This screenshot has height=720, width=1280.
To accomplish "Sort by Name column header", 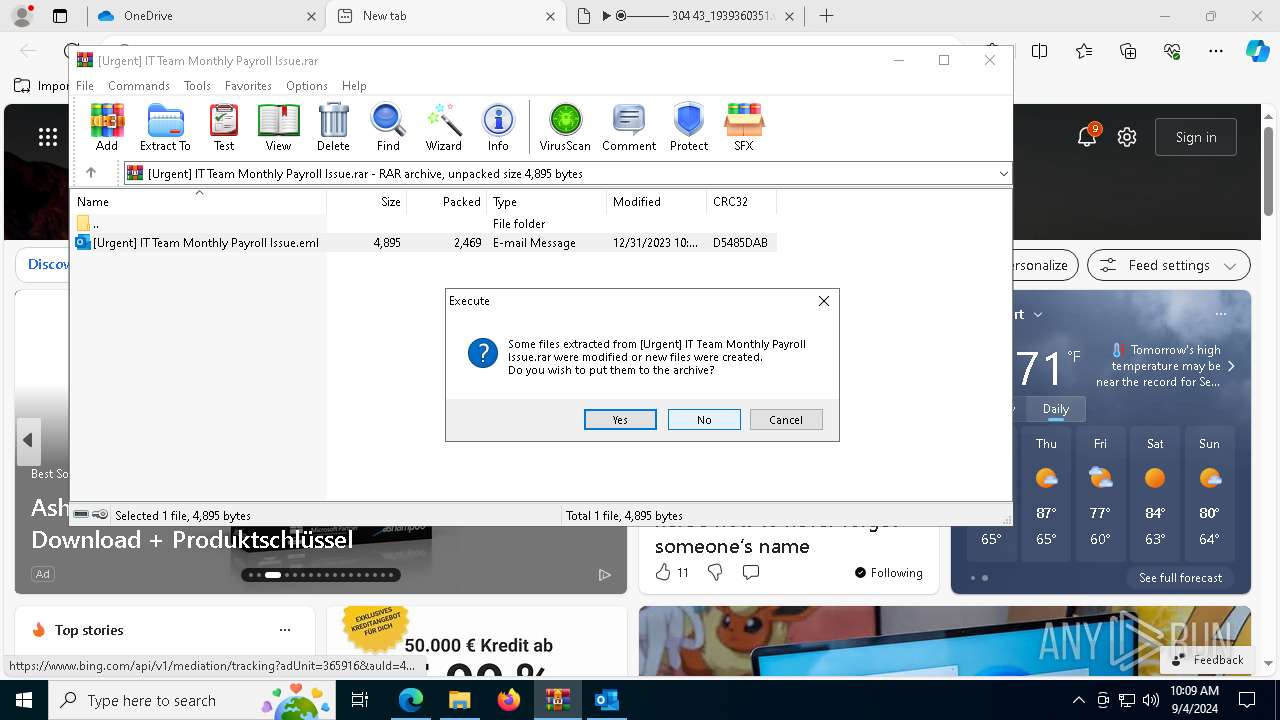I will tap(200, 202).
